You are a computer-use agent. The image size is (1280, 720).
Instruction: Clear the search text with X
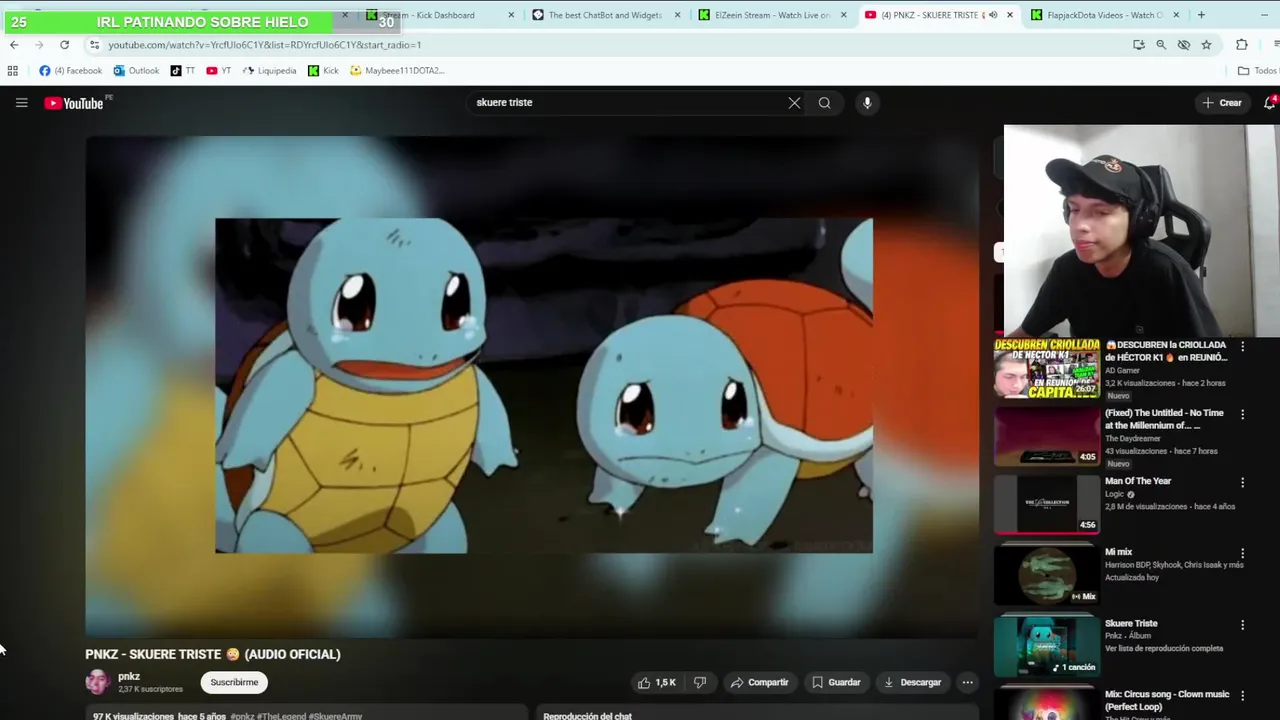[x=794, y=102]
